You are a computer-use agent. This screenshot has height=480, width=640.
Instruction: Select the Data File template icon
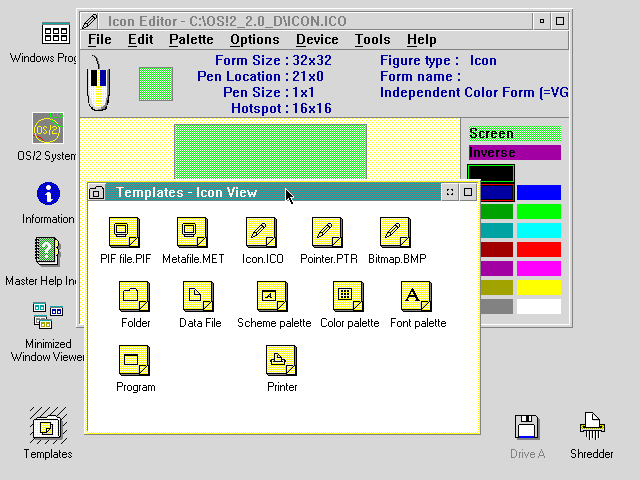click(x=198, y=296)
